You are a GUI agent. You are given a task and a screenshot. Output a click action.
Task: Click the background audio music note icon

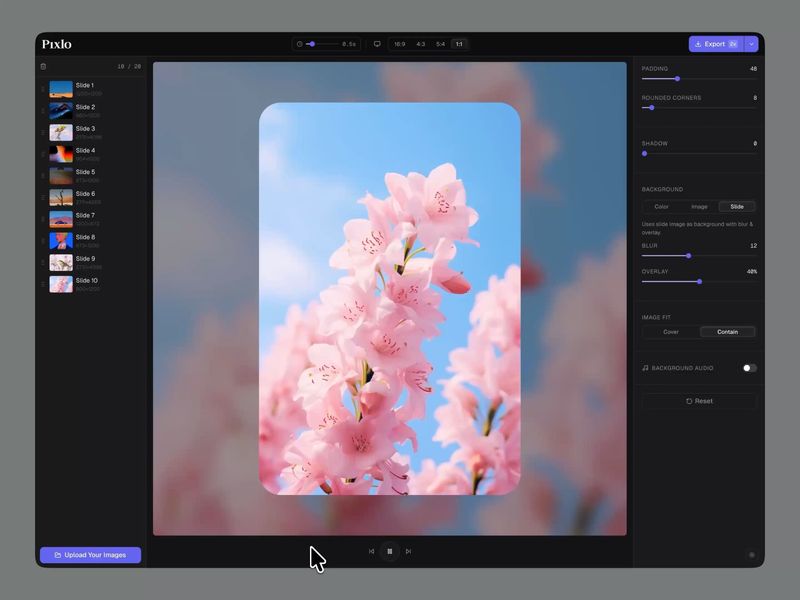[x=645, y=368]
